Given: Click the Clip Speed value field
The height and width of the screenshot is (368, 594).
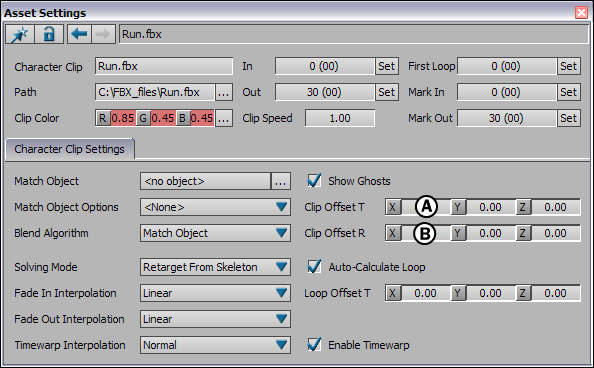Looking at the screenshot, I should point(340,118).
